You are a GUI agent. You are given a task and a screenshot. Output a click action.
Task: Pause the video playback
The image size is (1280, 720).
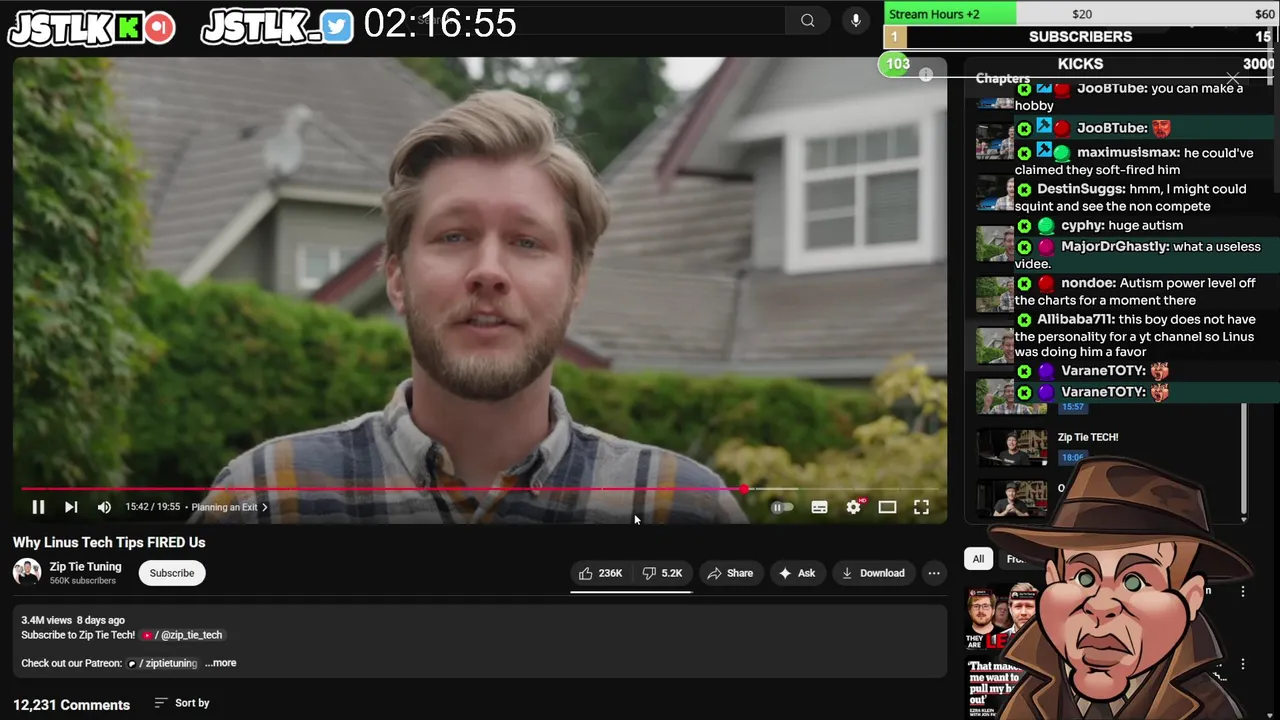pyautogui.click(x=38, y=507)
